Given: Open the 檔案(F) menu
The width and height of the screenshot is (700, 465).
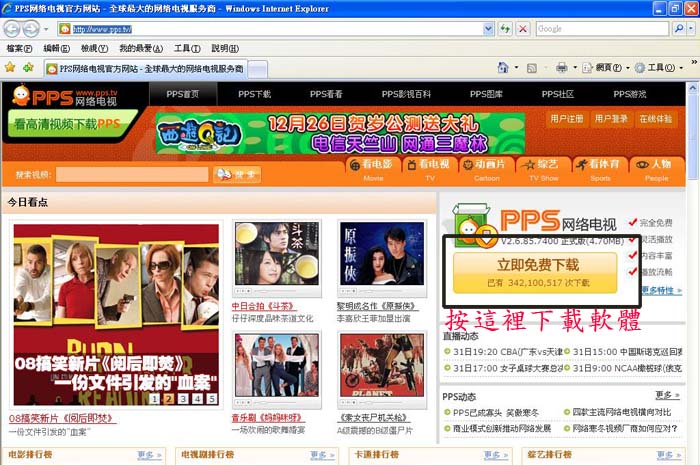Looking at the screenshot, I should (19, 48).
